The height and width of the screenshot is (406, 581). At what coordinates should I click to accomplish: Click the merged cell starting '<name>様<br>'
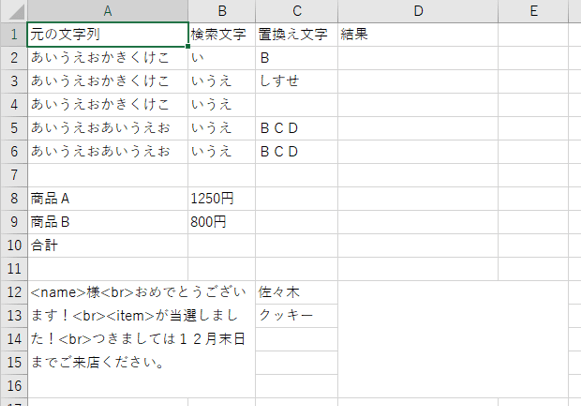(x=141, y=339)
